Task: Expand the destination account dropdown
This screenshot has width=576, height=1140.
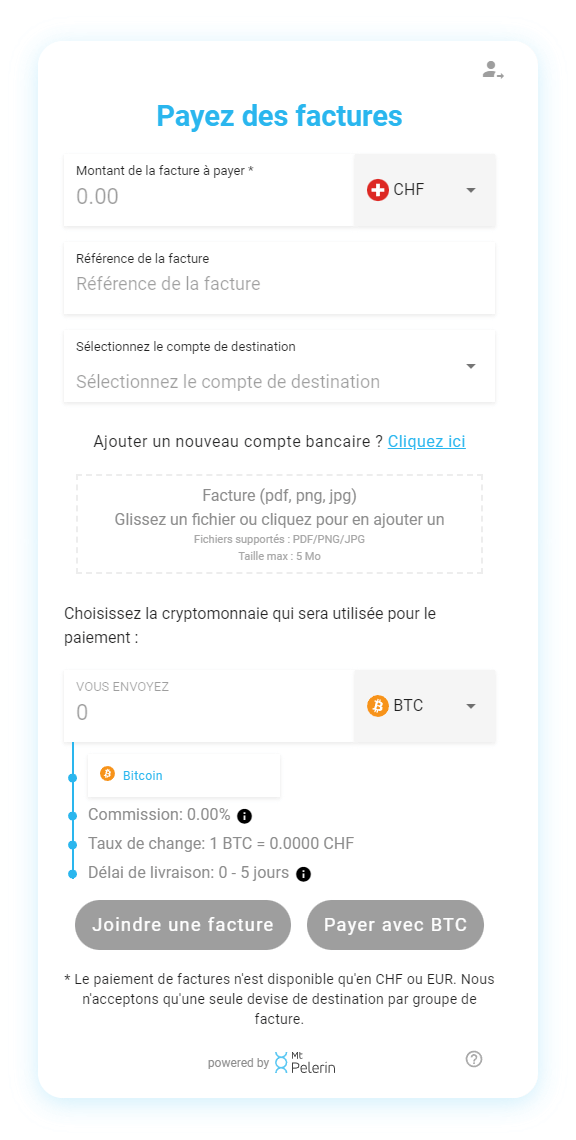Action: point(469,366)
